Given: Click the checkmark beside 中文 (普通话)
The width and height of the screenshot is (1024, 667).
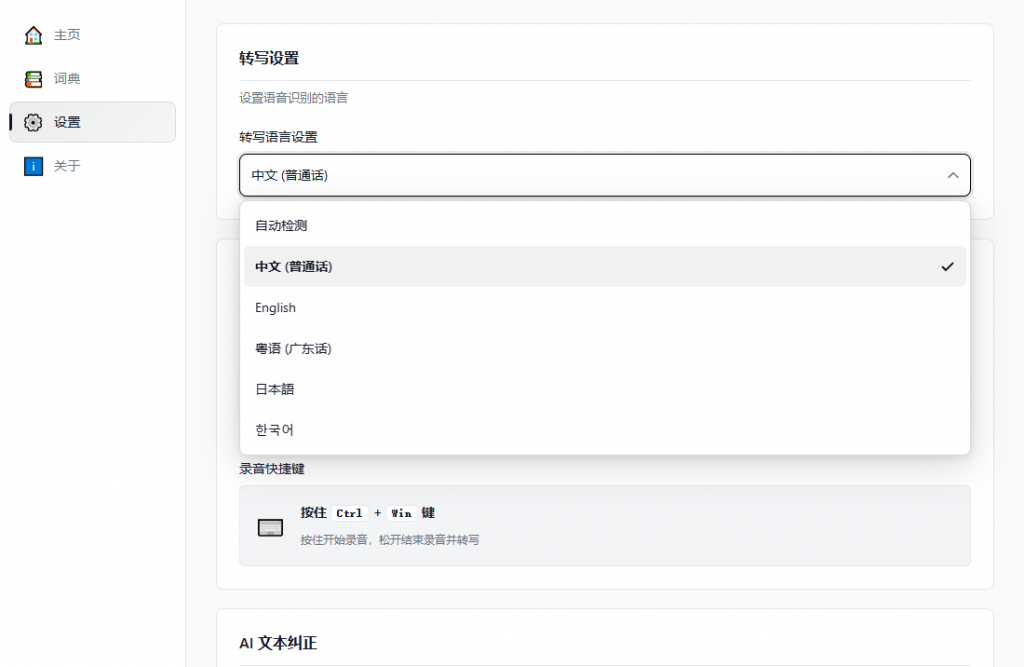Looking at the screenshot, I should click(x=947, y=267).
